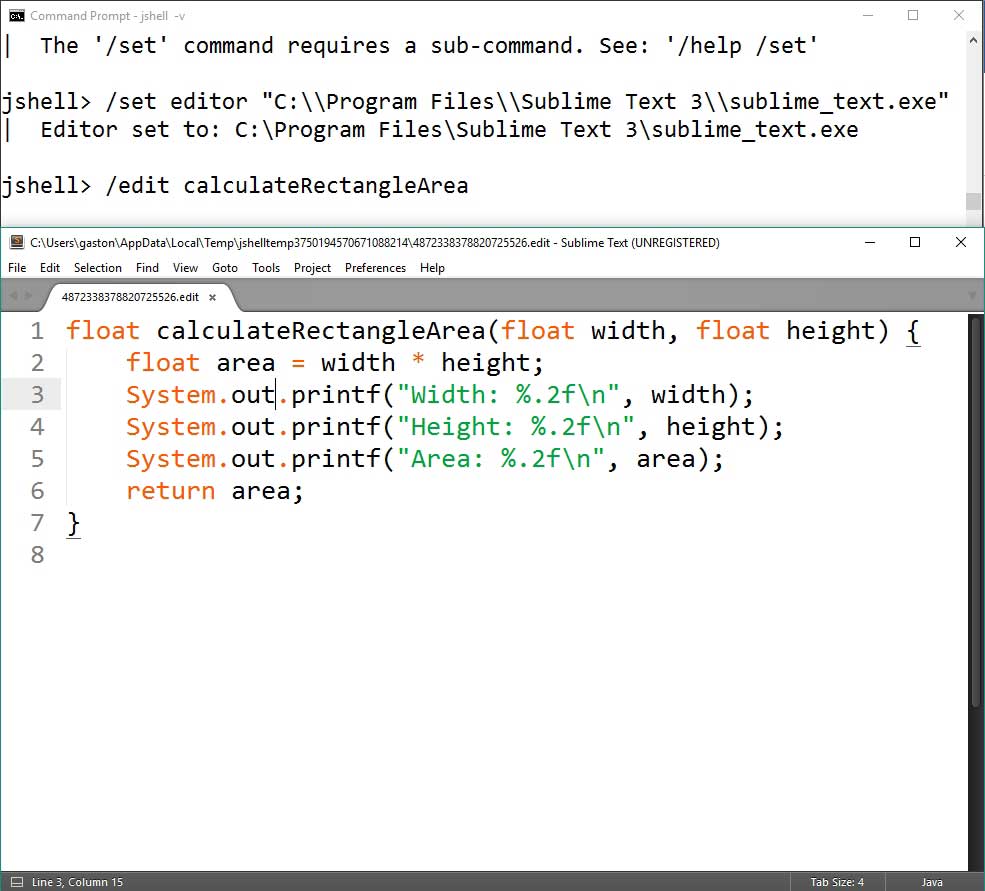Click the closing brace on line 7
The height and width of the screenshot is (891, 985).
73,524
